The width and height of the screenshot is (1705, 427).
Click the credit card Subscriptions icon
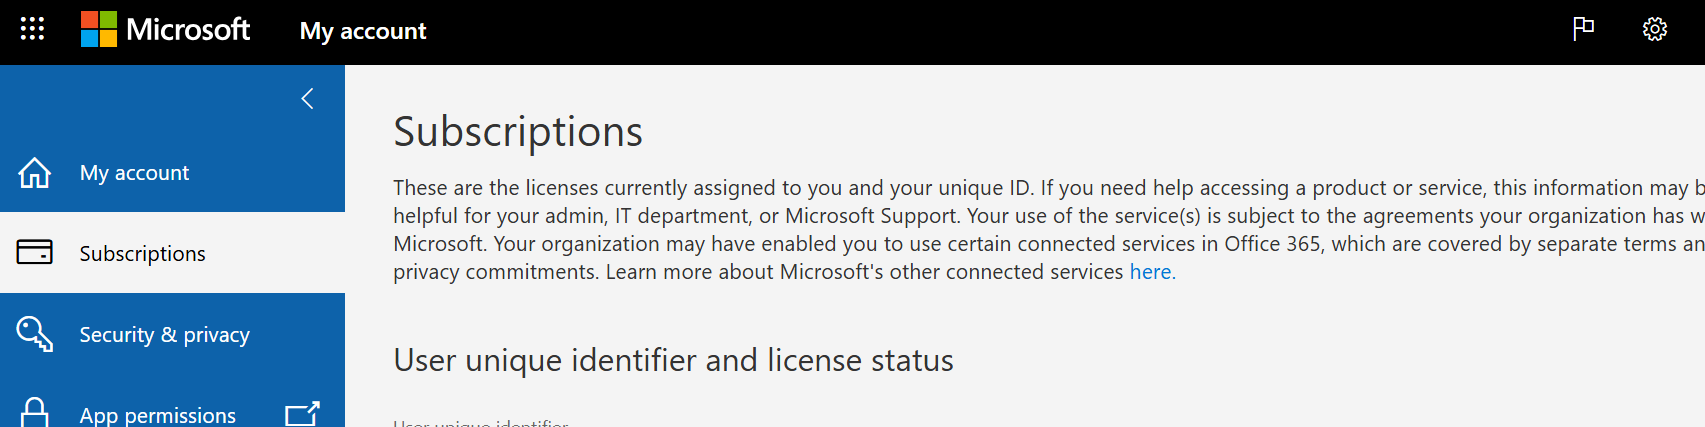(35, 252)
